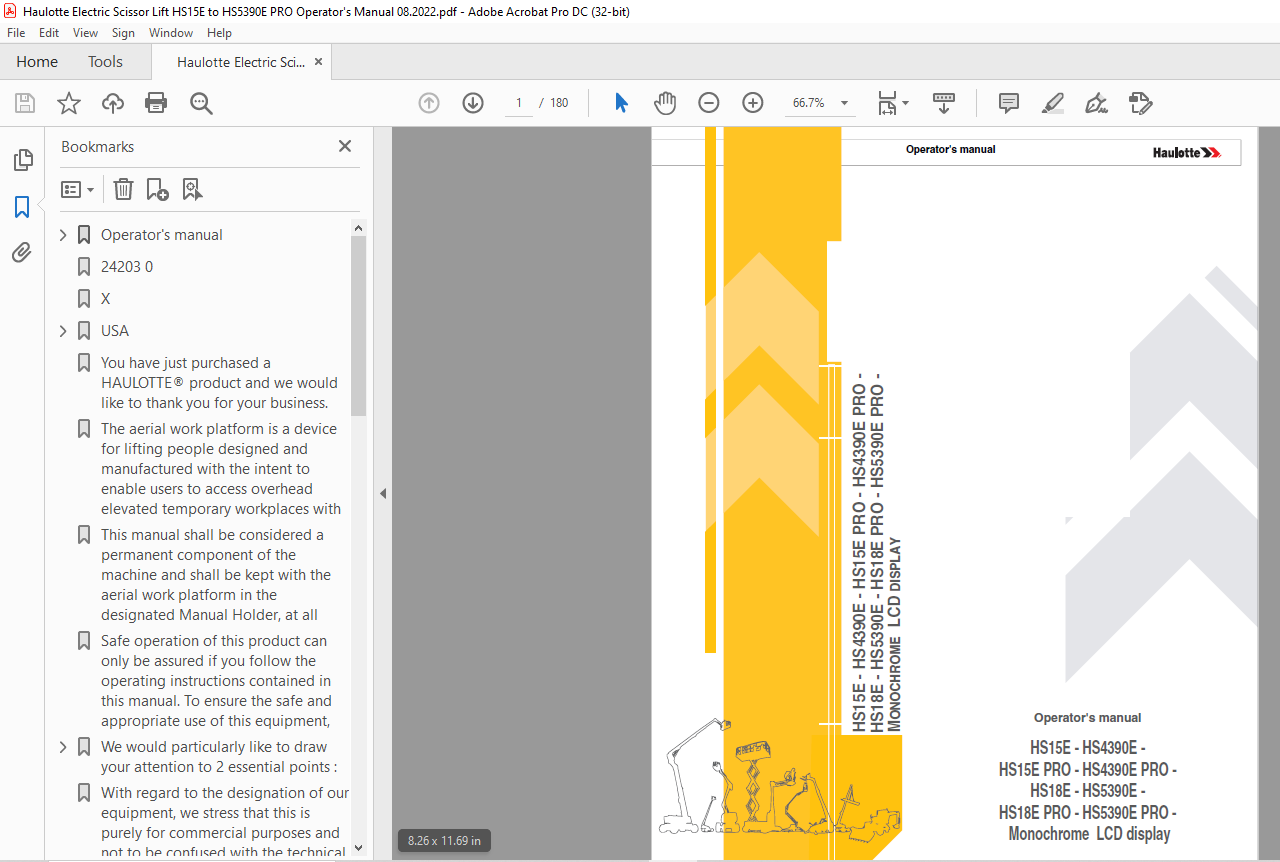The width and height of the screenshot is (1280, 862).
Task: Open 'With regard to the designation' bookmark
Action: [x=223, y=823]
